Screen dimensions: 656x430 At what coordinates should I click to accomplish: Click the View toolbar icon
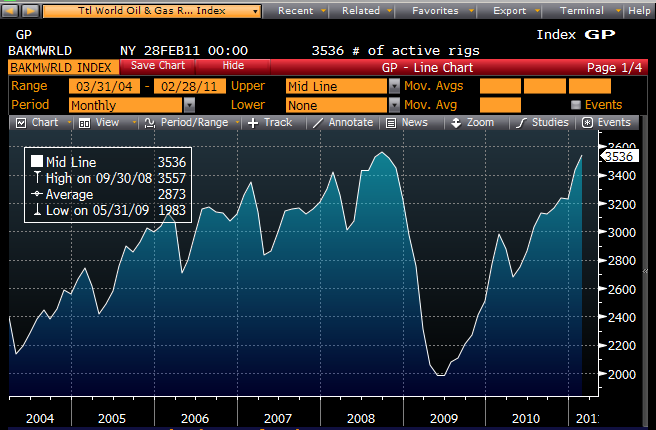click(85, 123)
